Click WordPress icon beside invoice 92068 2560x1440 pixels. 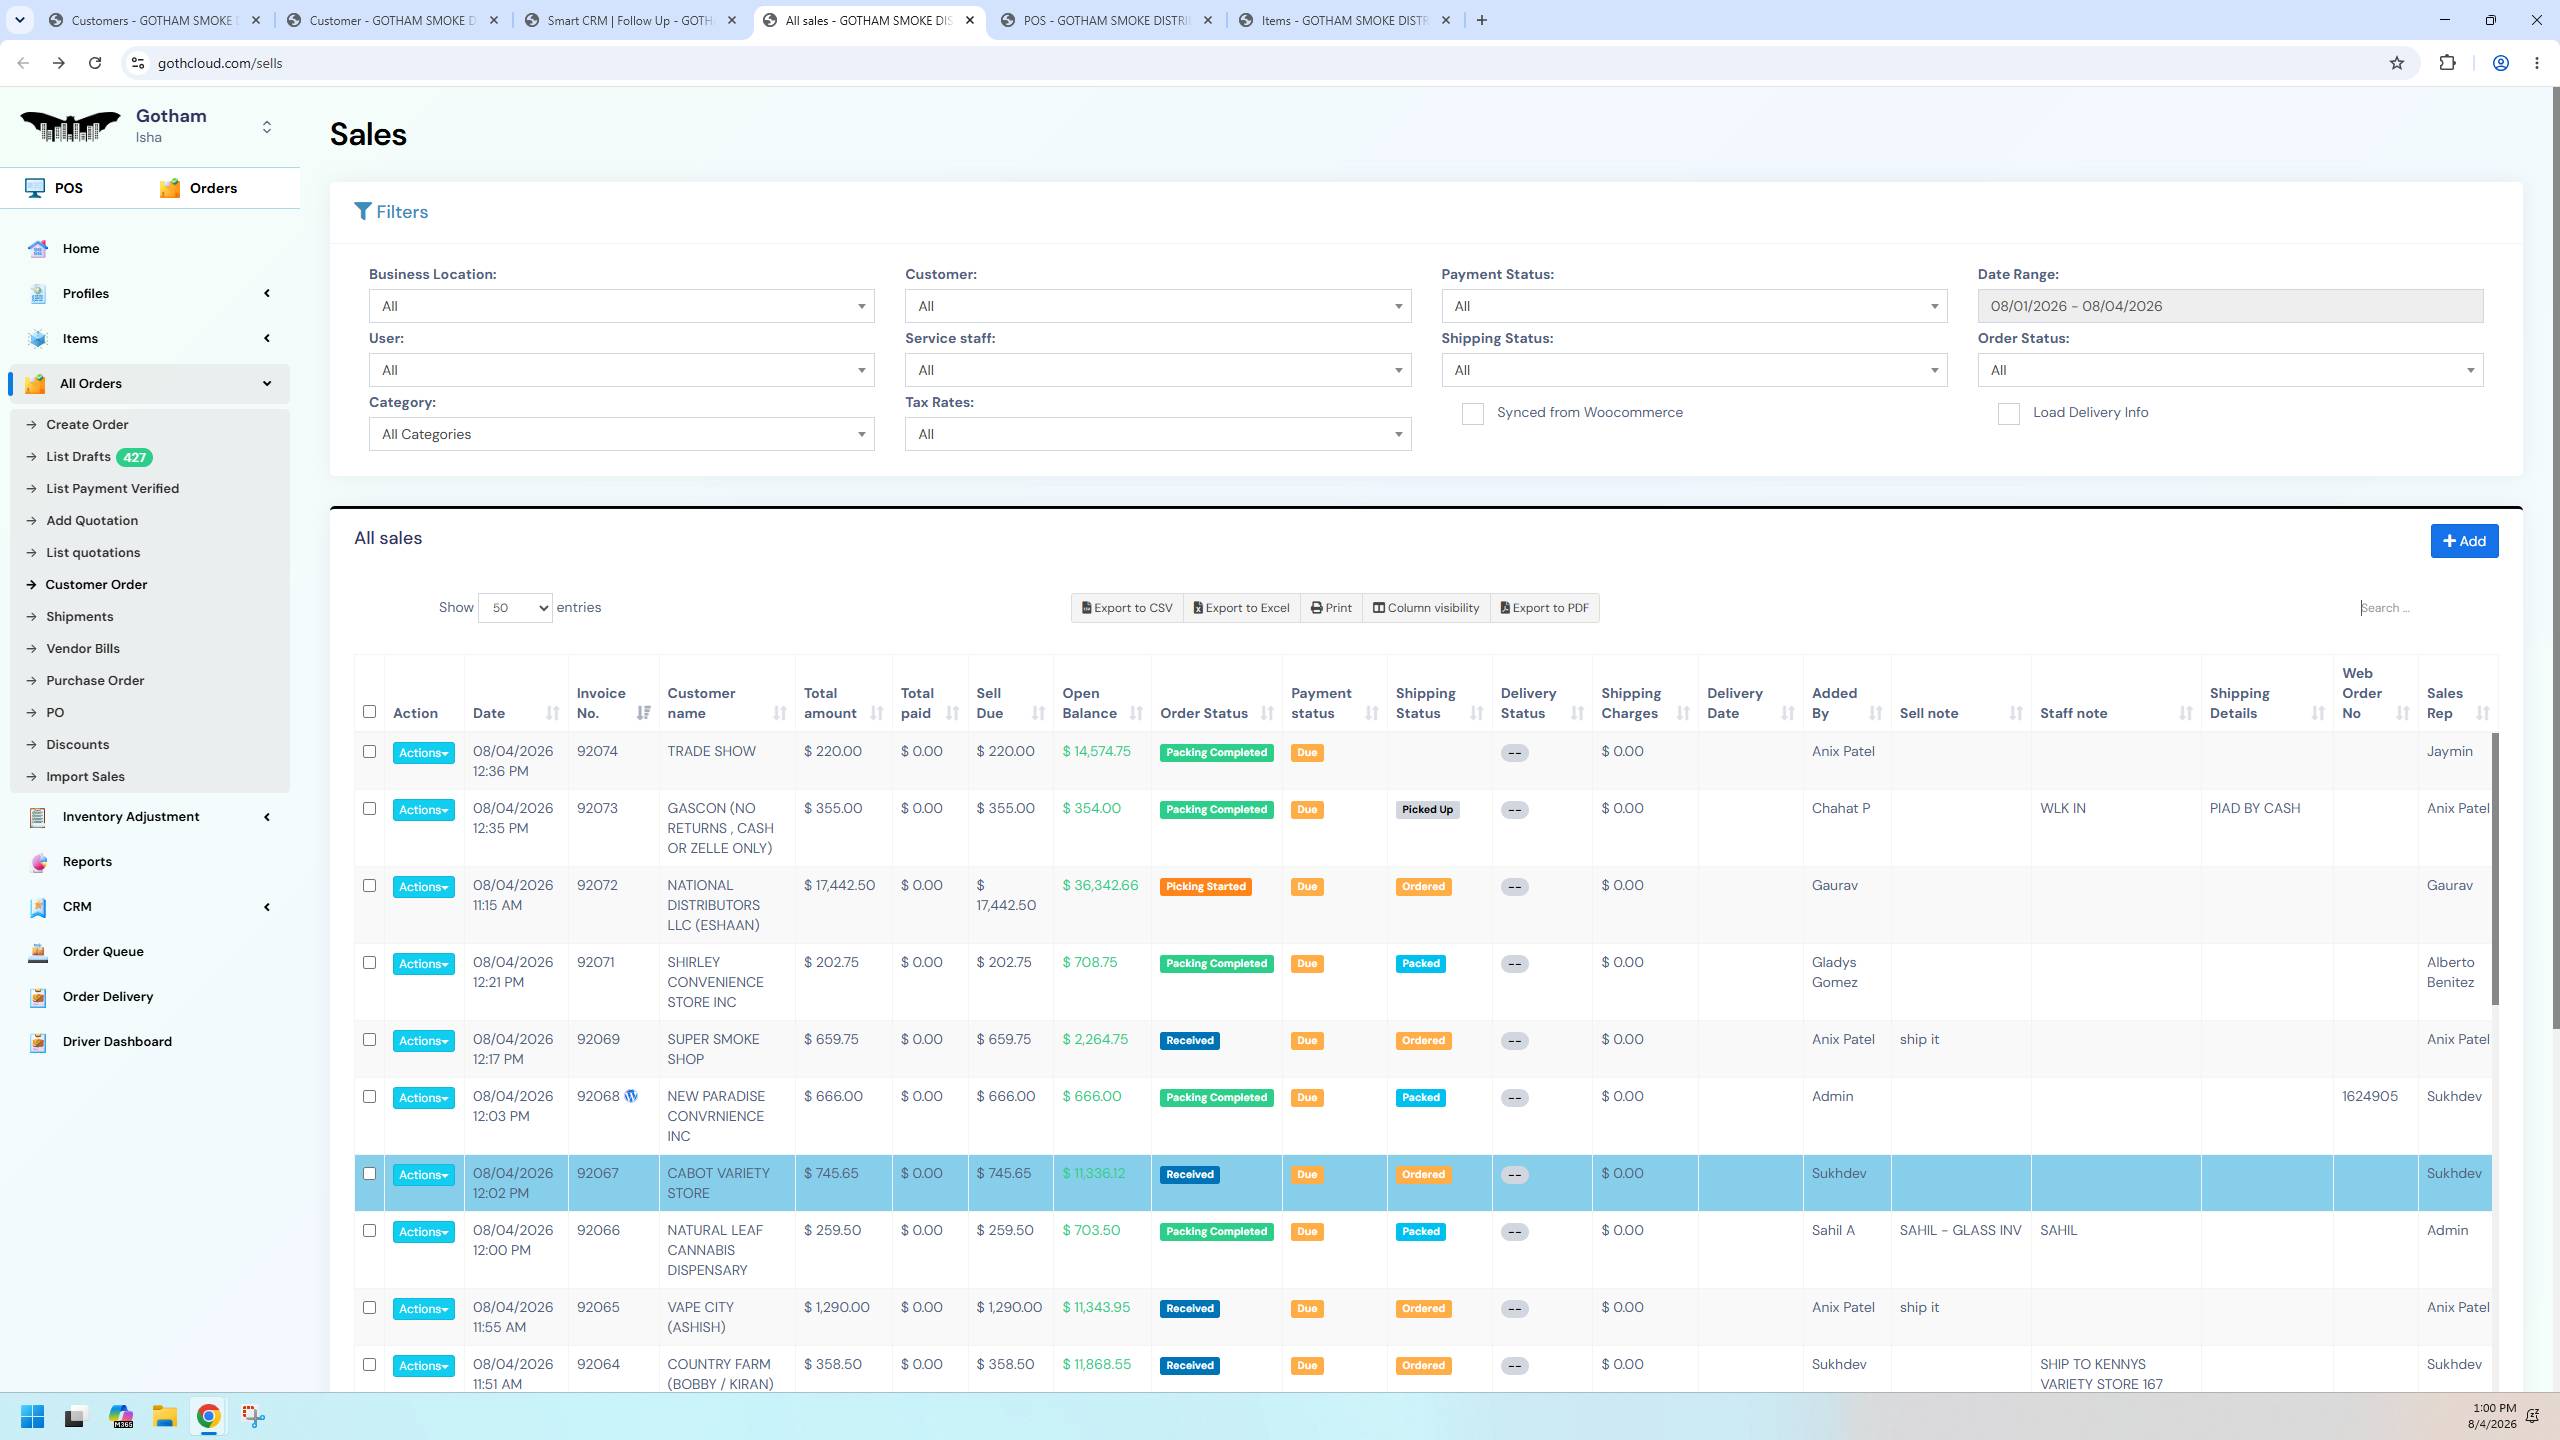(x=631, y=1096)
